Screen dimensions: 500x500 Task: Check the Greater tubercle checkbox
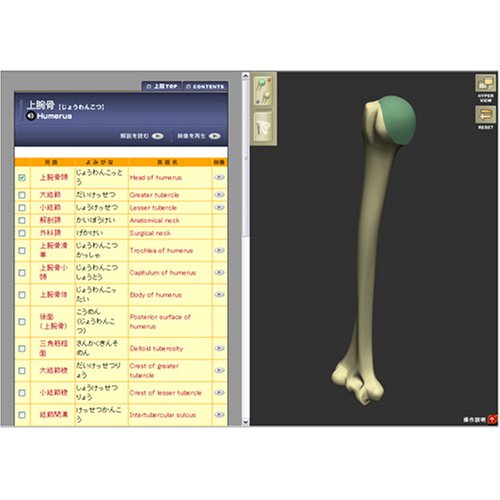click(22, 195)
